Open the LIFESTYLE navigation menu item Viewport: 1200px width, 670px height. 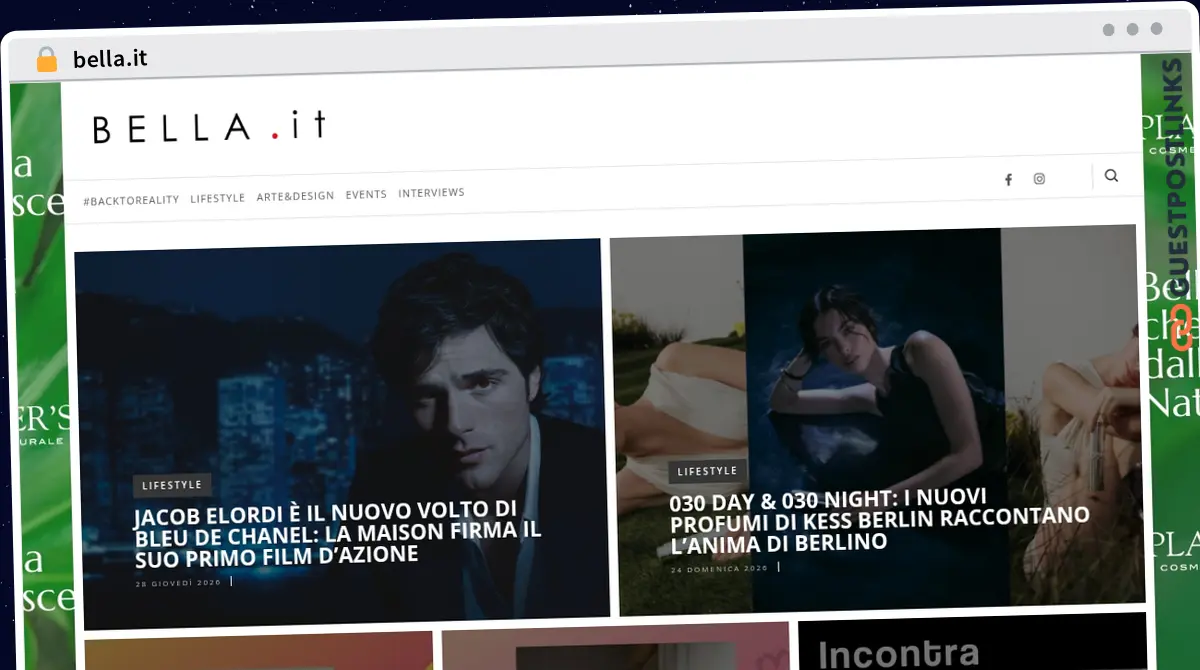click(217, 198)
